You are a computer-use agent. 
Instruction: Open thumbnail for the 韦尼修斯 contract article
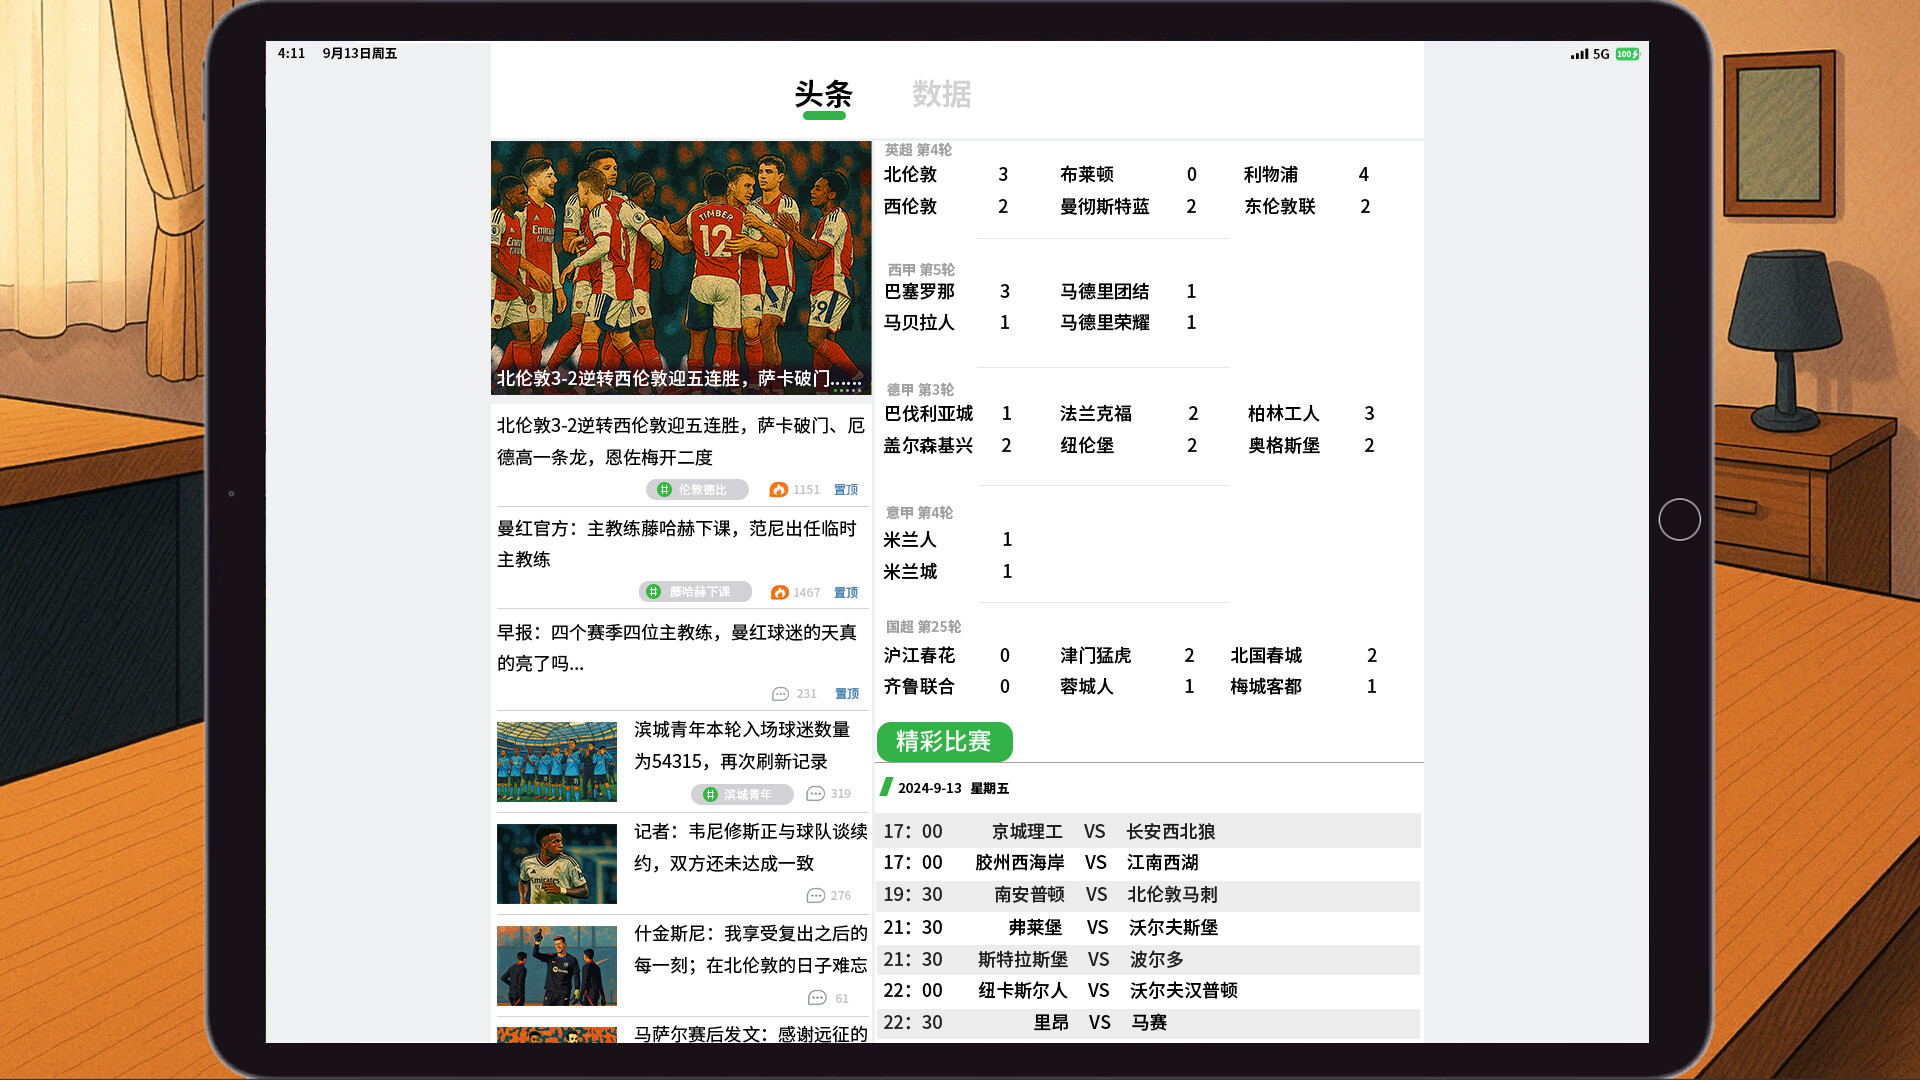[557, 864]
